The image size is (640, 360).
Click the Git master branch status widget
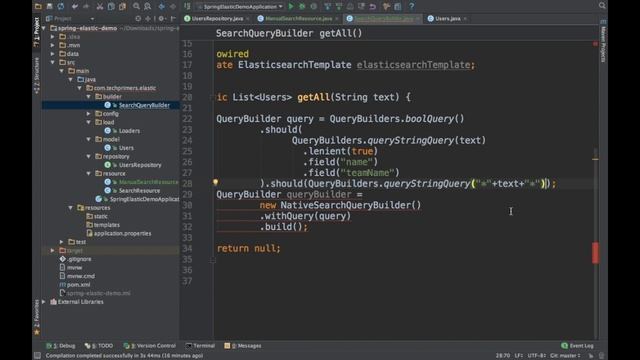click(x=565, y=356)
